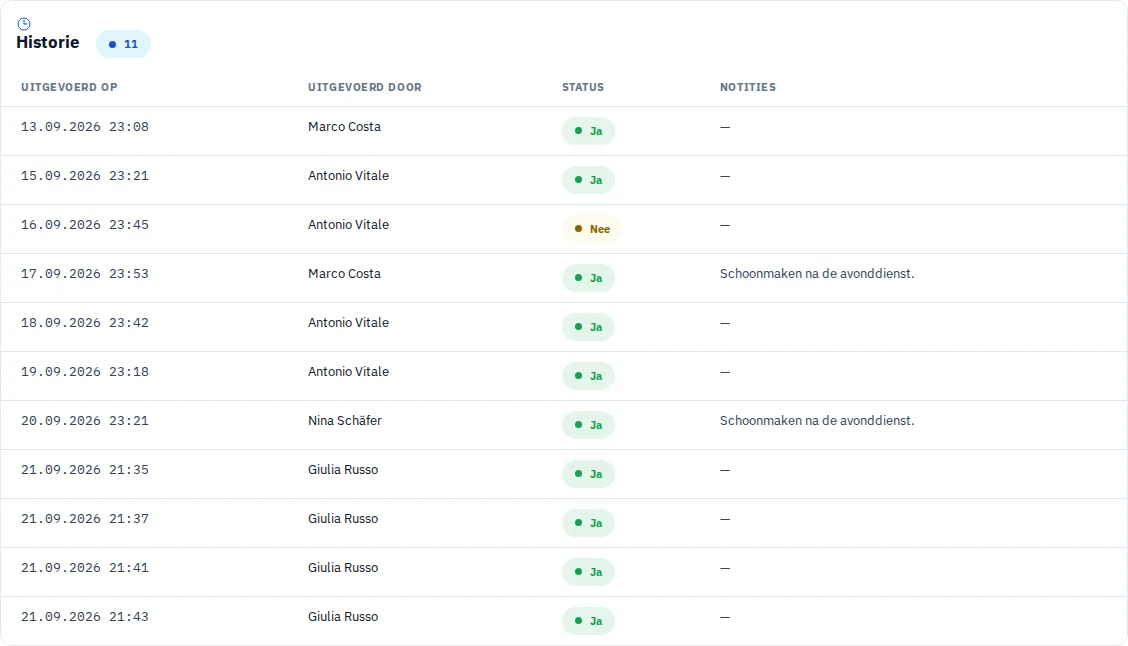Click the Ja status for 19.09.2026

coord(588,376)
